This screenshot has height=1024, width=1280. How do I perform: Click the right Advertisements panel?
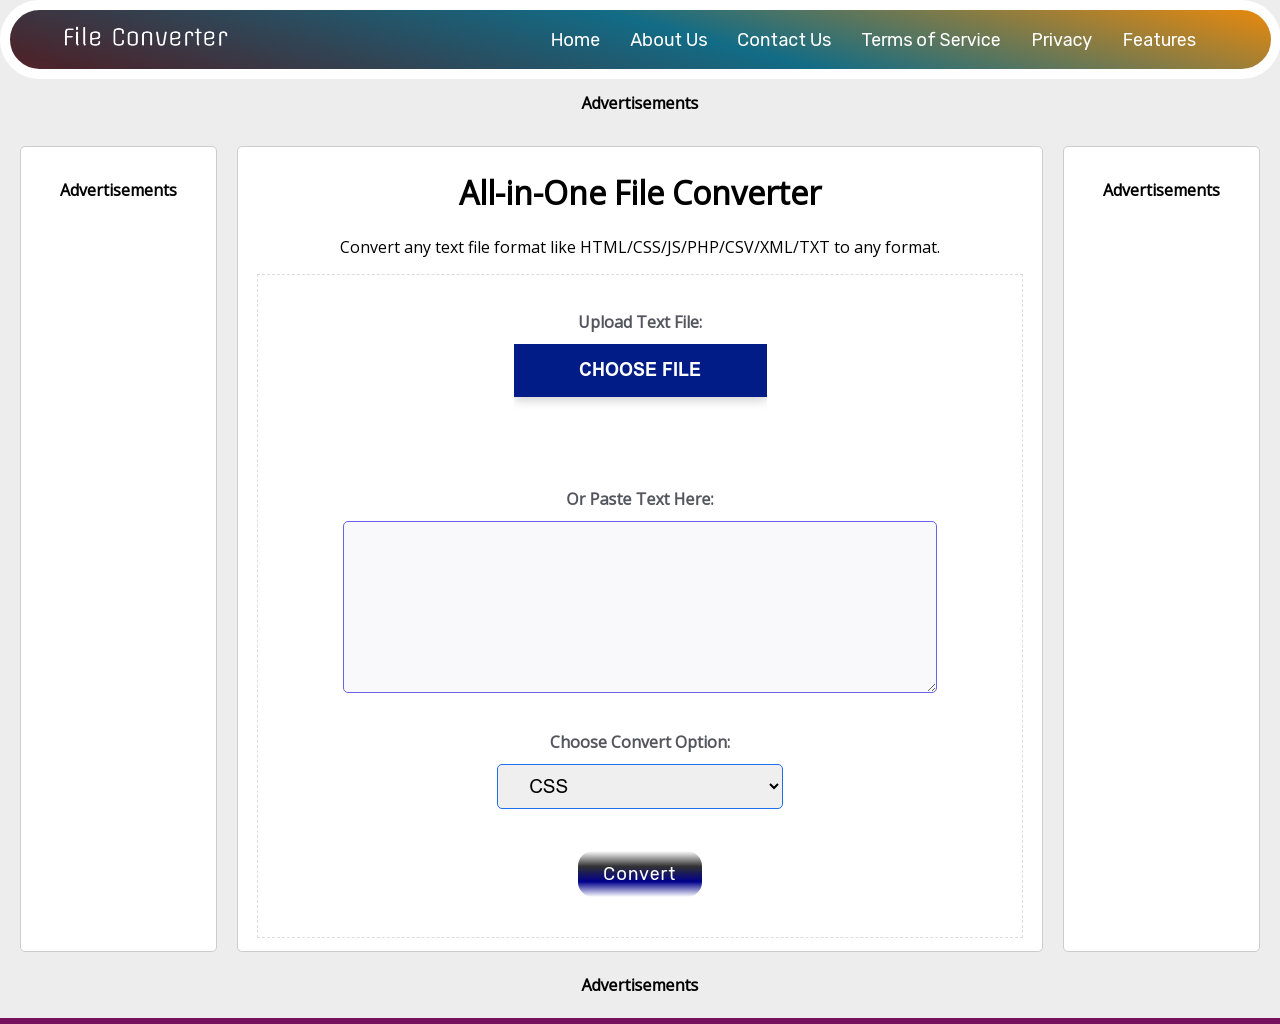pos(1161,548)
